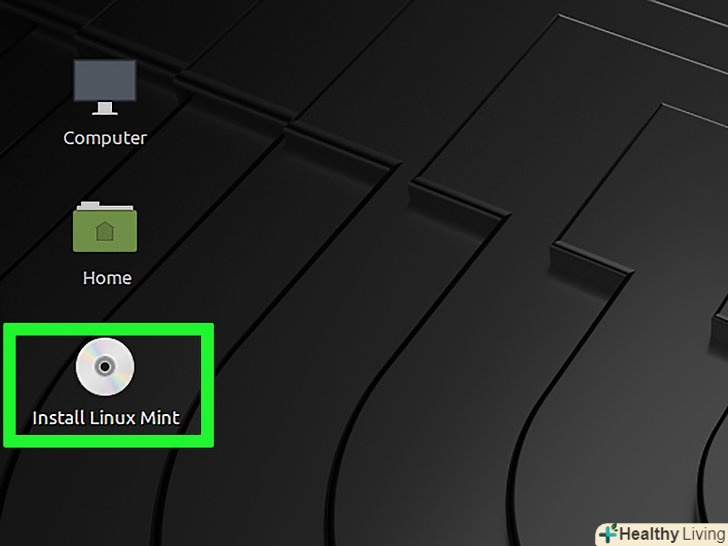The width and height of the screenshot is (728, 546).
Task: Open the Home folder icon
Action: [105, 227]
